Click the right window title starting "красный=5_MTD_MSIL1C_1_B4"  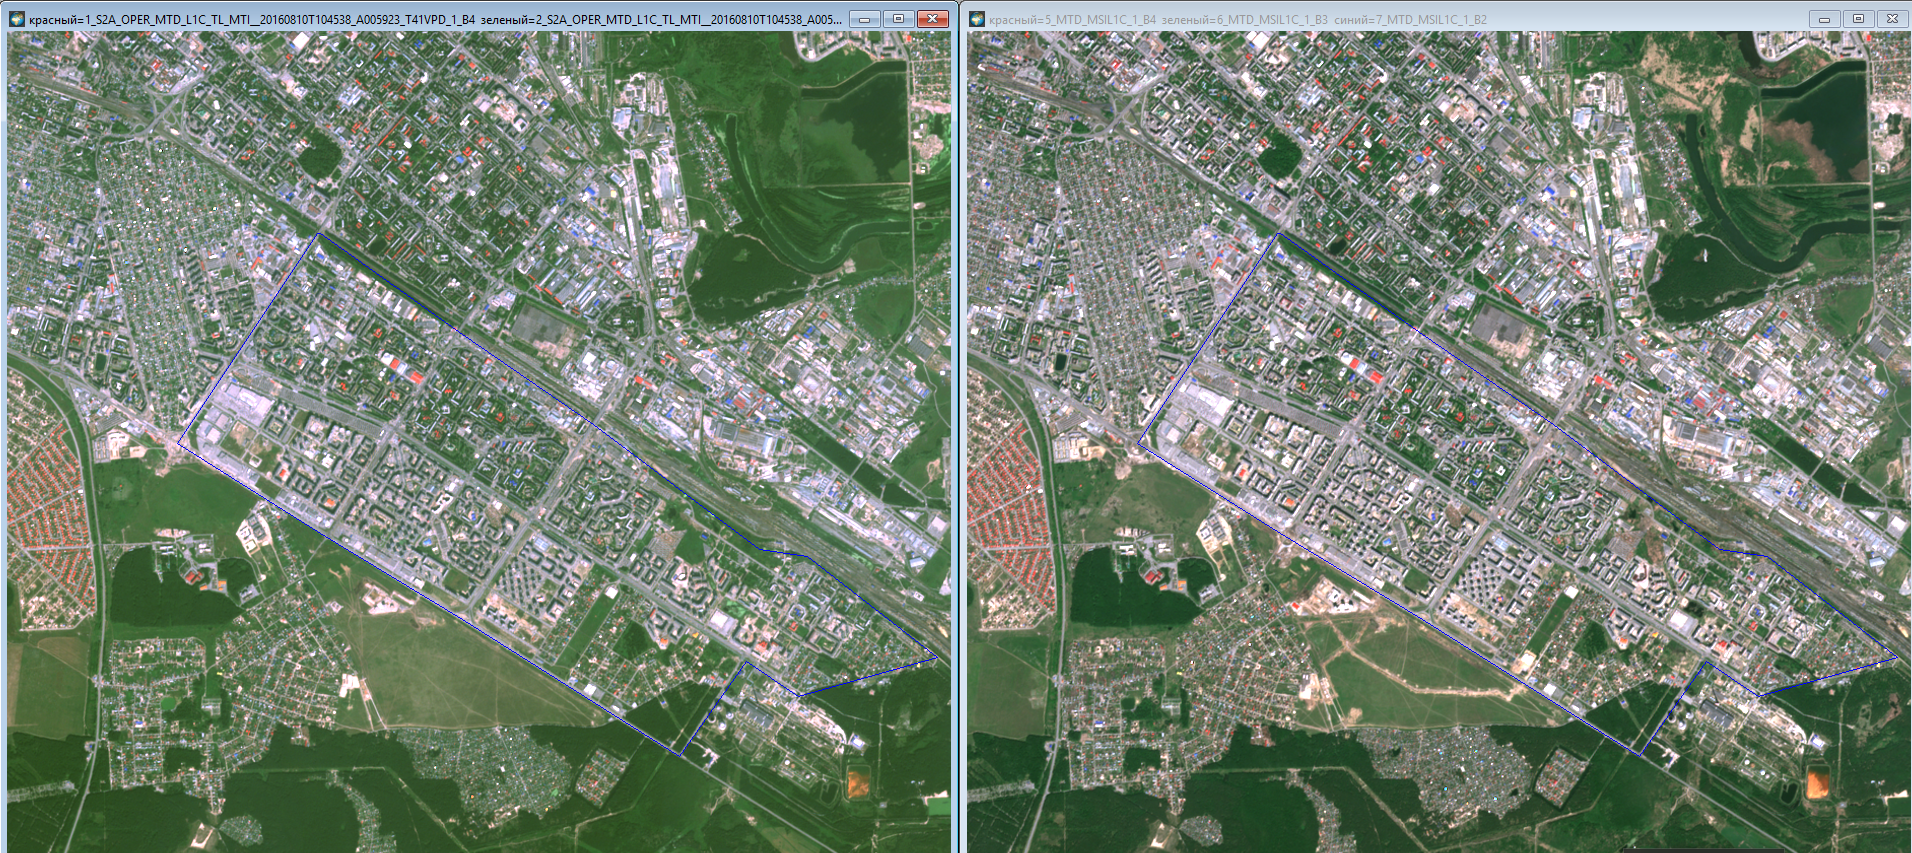1238,19
